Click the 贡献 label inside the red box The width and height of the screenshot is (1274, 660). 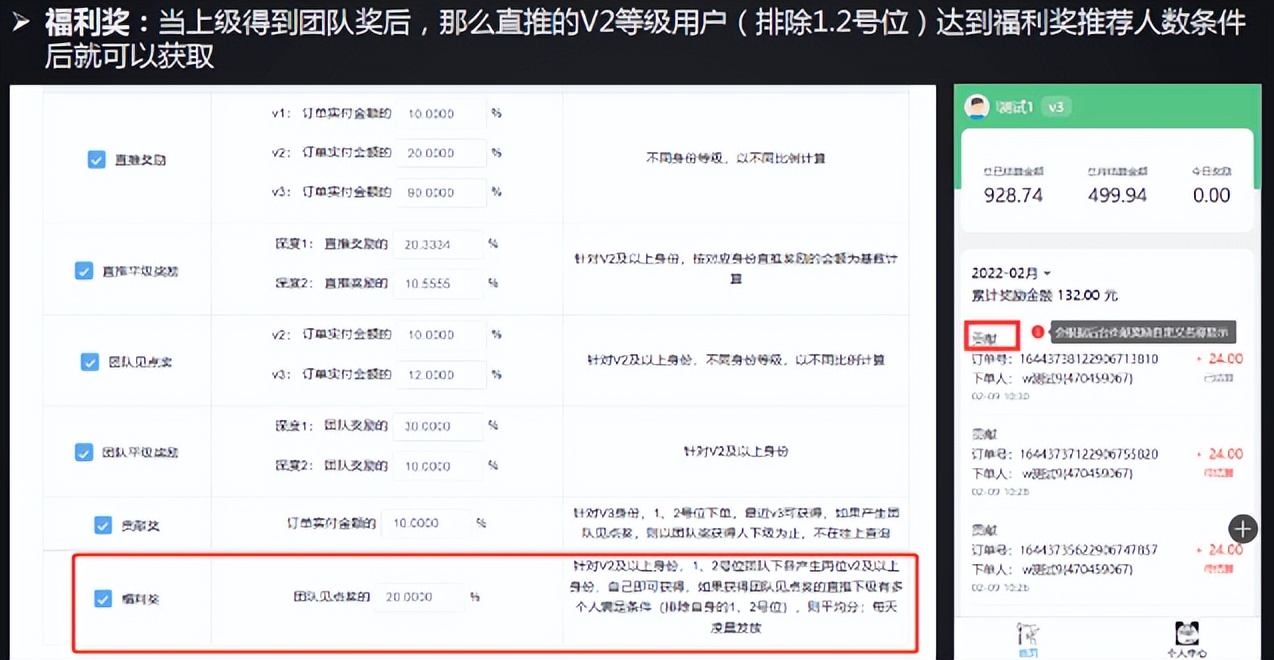pyautogui.click(x=990, y=337)
